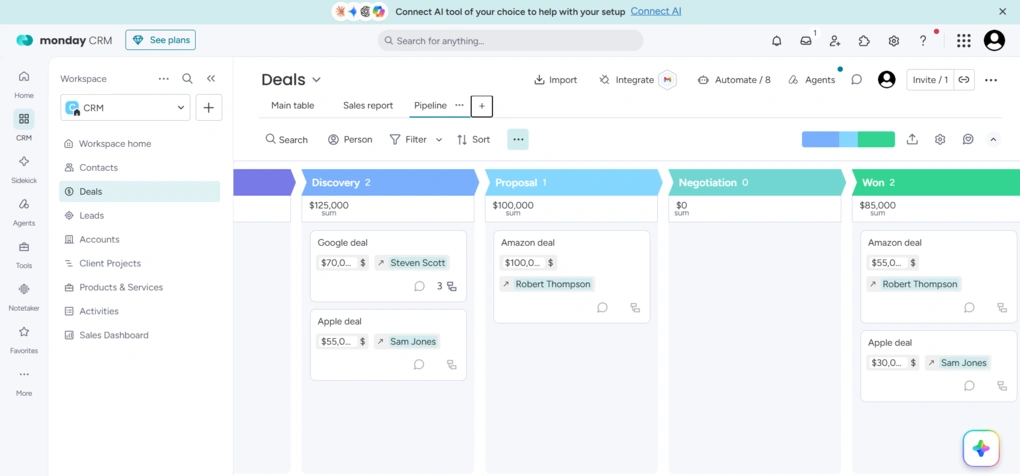Open the help question mark icon
The height and width of the screenshot is (476, 1020).
[923, 40]
